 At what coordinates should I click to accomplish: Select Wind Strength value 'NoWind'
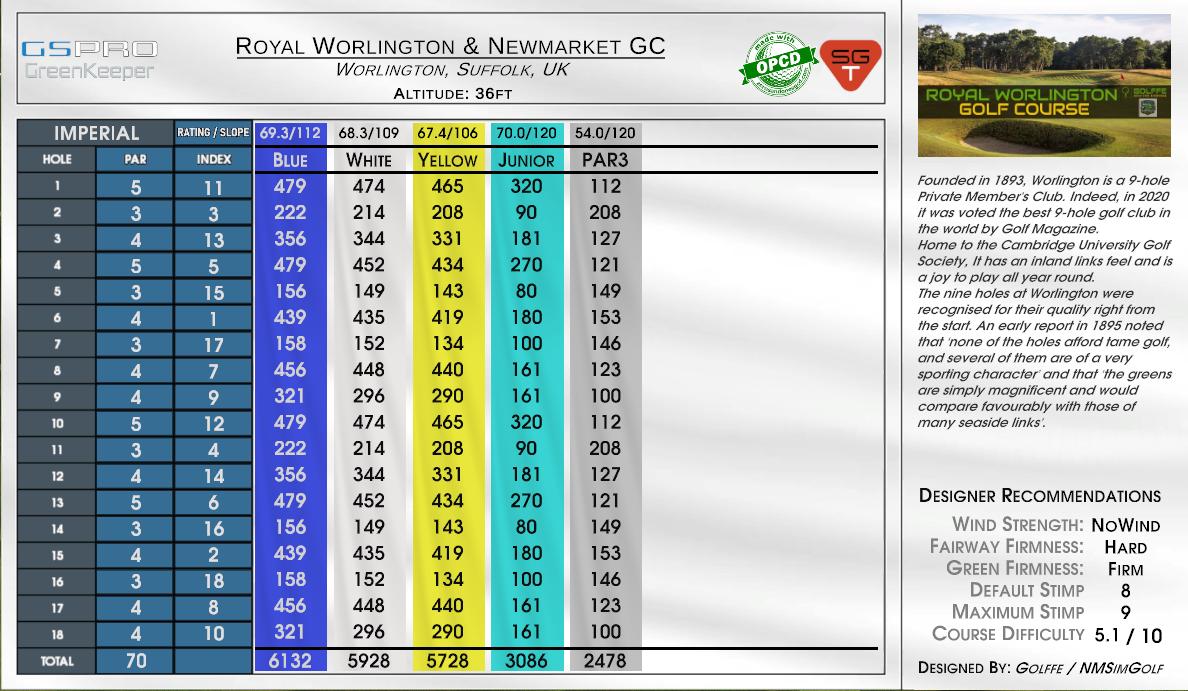[1125, 525]
